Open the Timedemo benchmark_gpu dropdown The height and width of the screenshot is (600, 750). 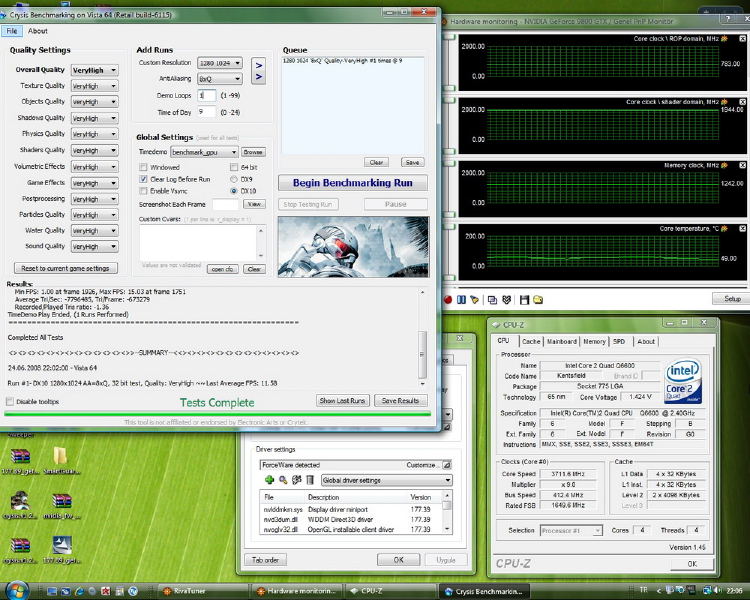coord(204,152)
